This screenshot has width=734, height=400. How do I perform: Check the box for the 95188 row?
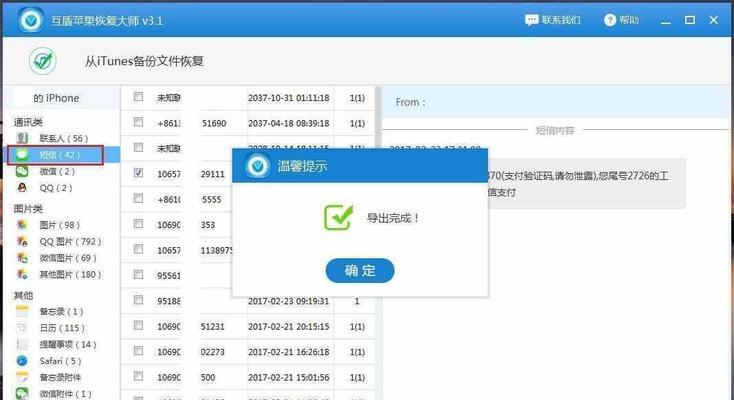138,299
